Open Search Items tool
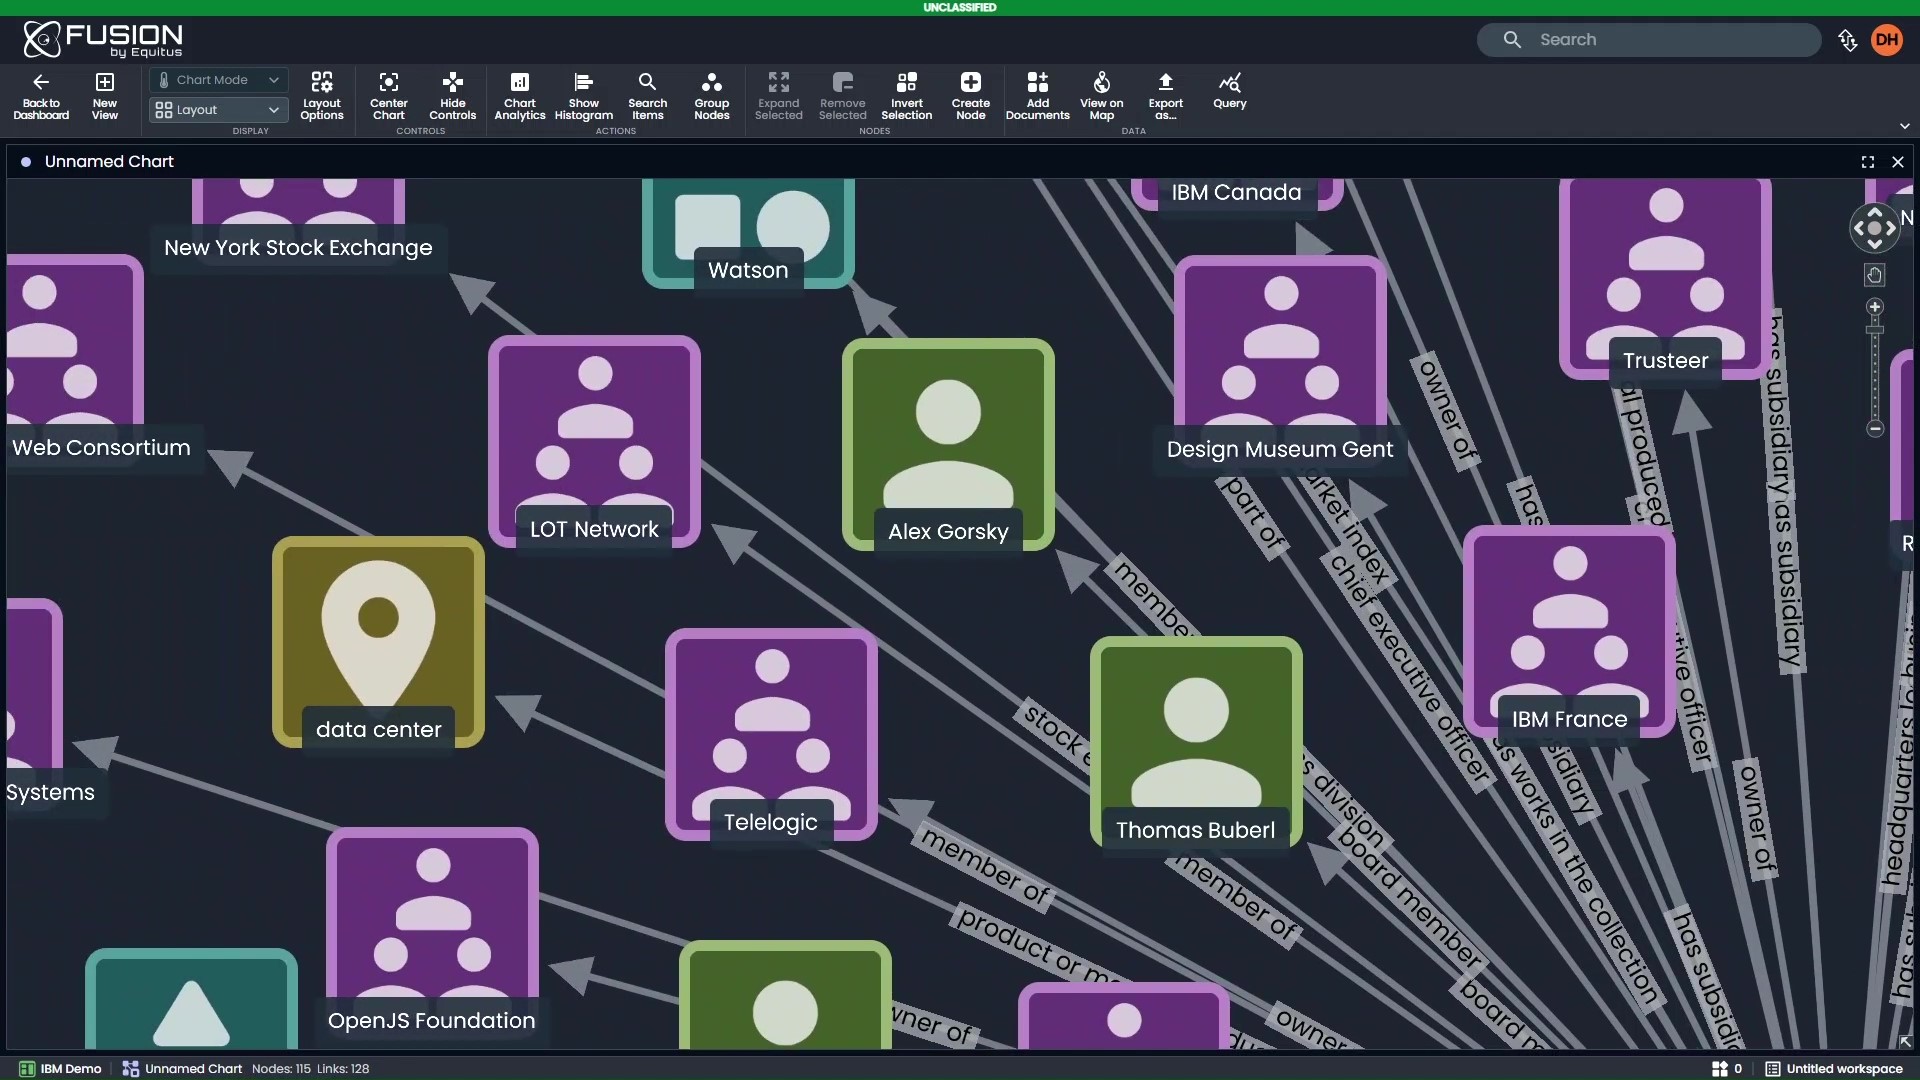The width and height of the screenshot is (1920, 1080). (x=648, y=96)
